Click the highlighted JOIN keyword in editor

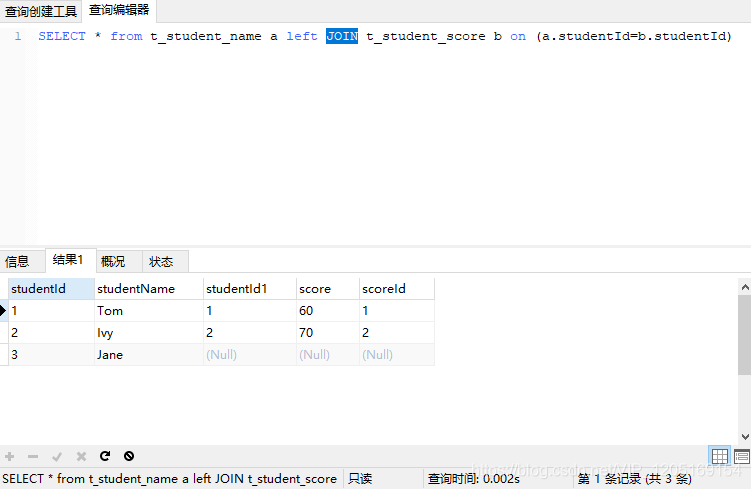pos(342,36)
